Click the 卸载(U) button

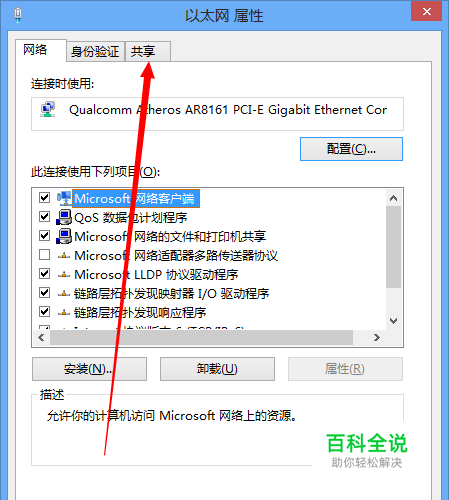(217, 369)
